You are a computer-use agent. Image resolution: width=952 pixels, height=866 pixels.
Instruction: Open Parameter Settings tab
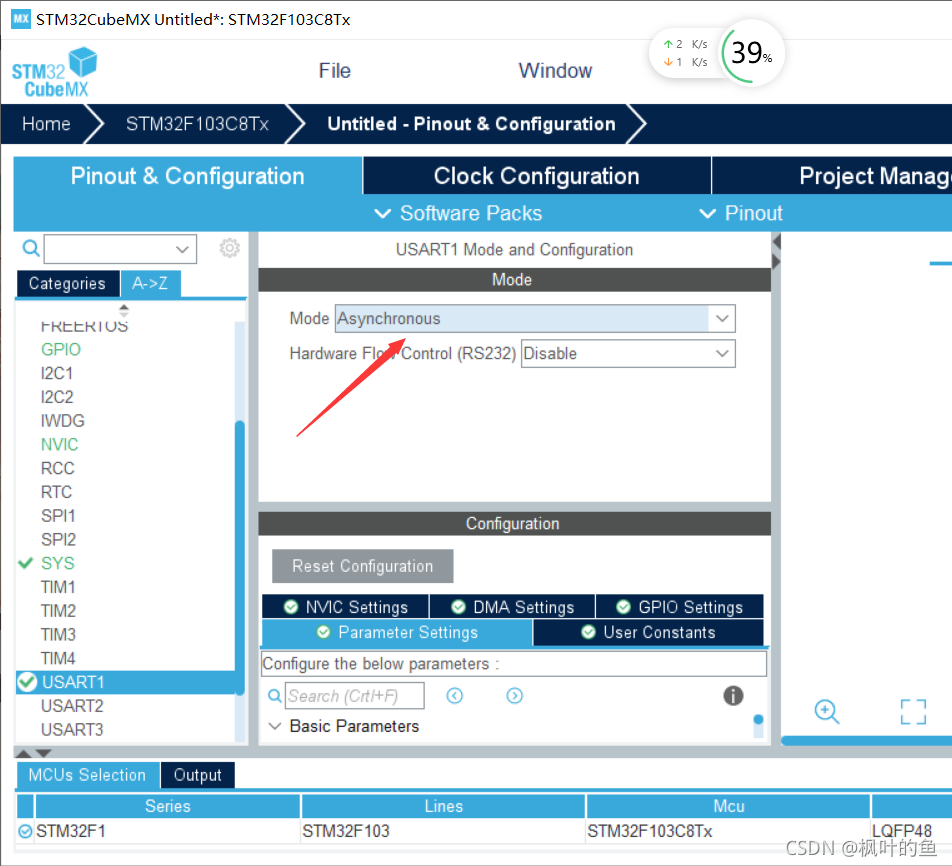tap(397, 632)
